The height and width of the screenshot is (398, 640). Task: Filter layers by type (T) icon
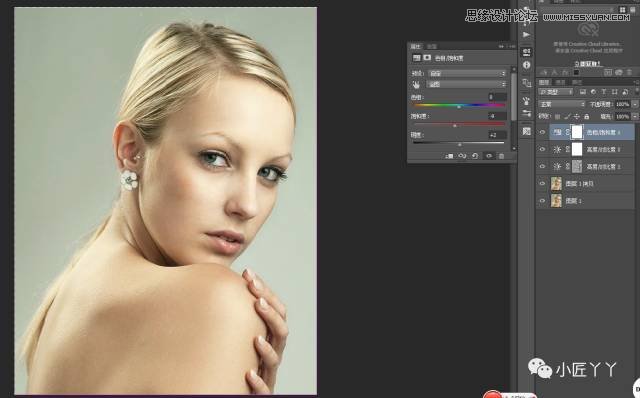(604, 92)
